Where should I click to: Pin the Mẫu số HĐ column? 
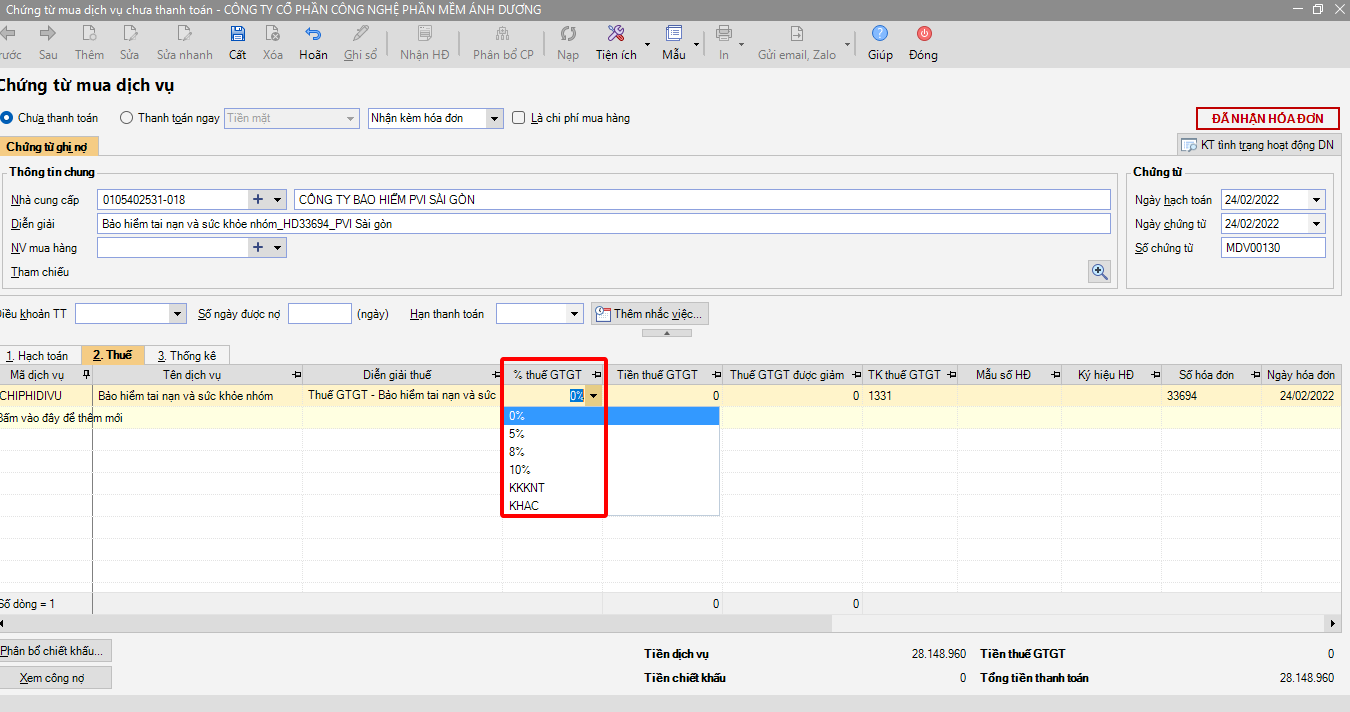point(1054,375)
